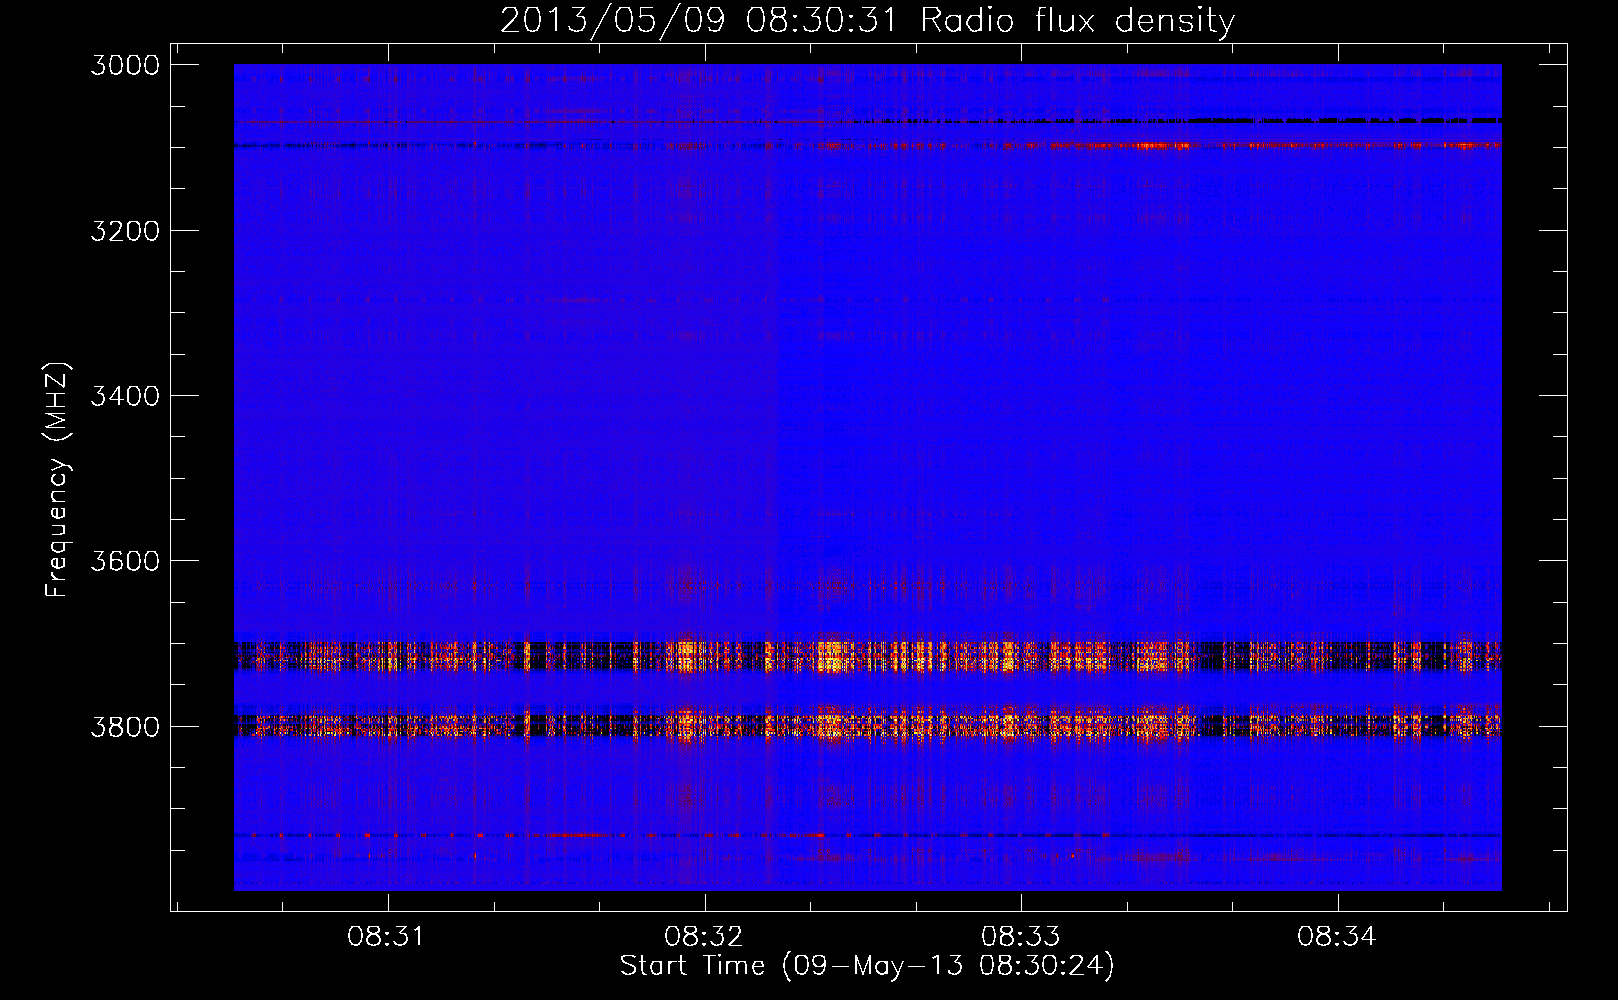The width and height of the screenshot is (1618, 1000).
Task: Click the 3400 frequency tick label
Action: pyautogui.click(x=125, y=396)
